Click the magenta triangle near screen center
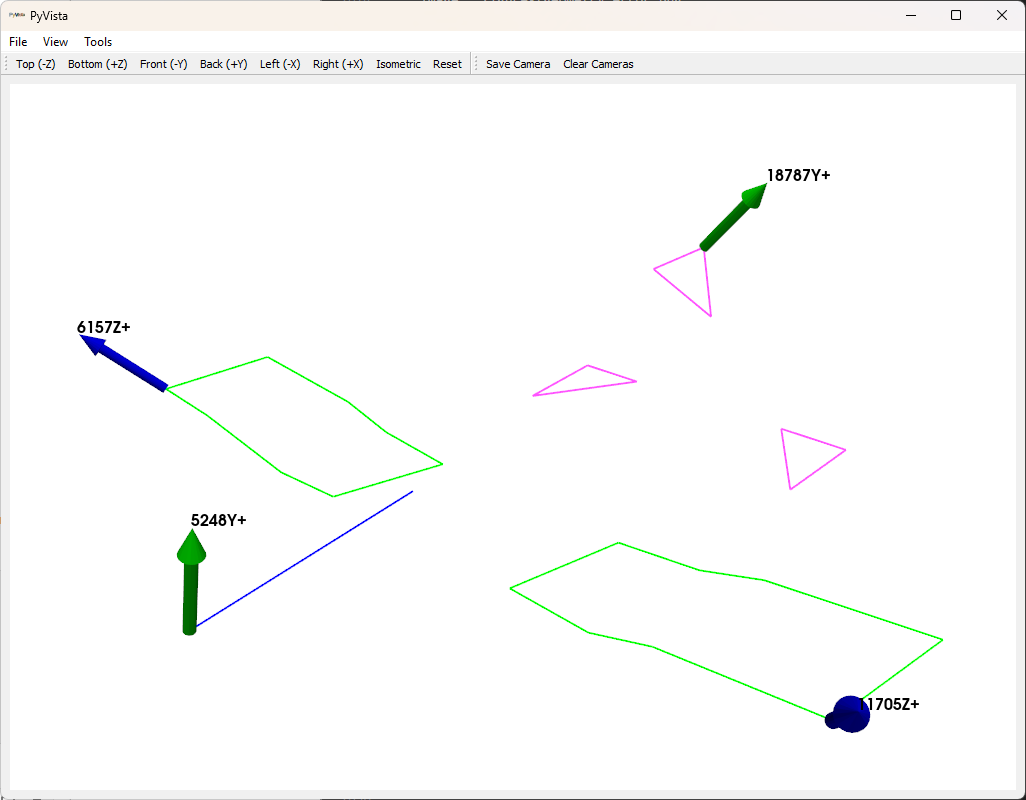This screenshot has width=1026, height=800. [584, 381]
